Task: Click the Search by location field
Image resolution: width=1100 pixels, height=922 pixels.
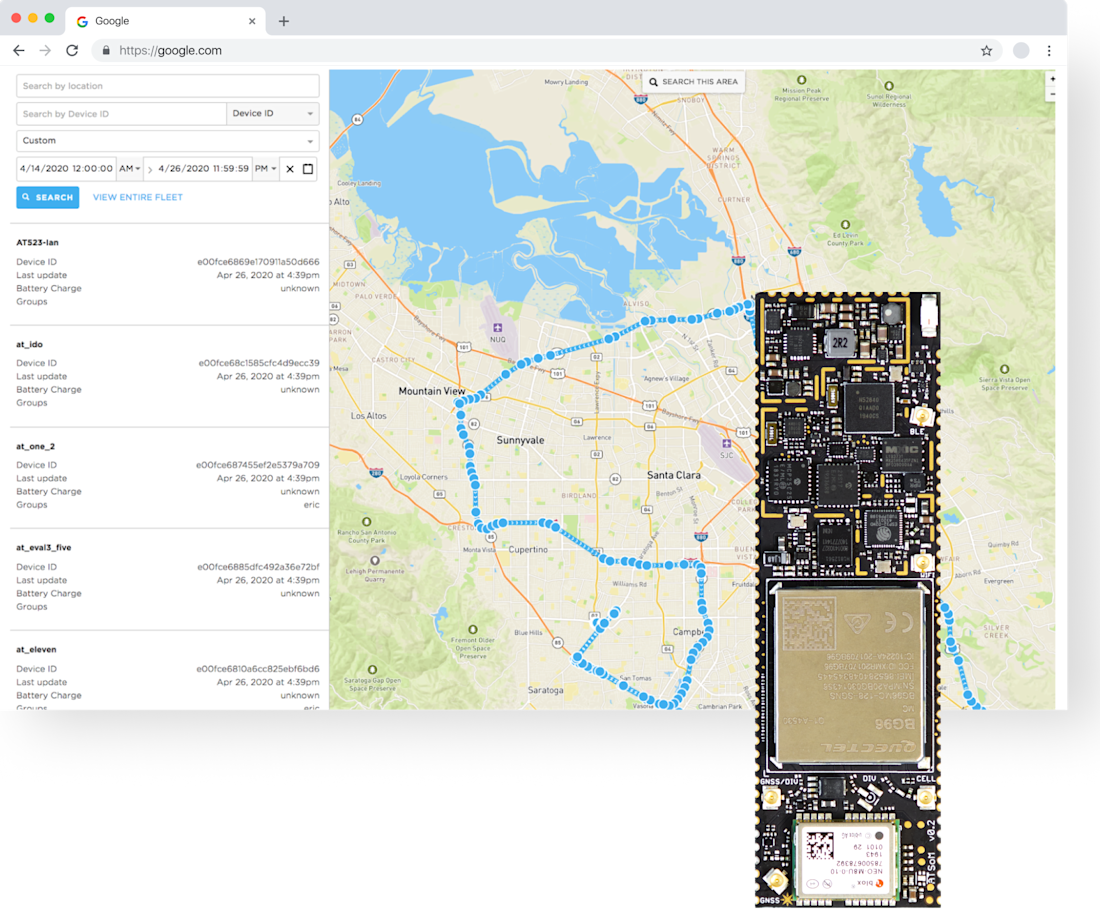Action: tap(168, 86)
